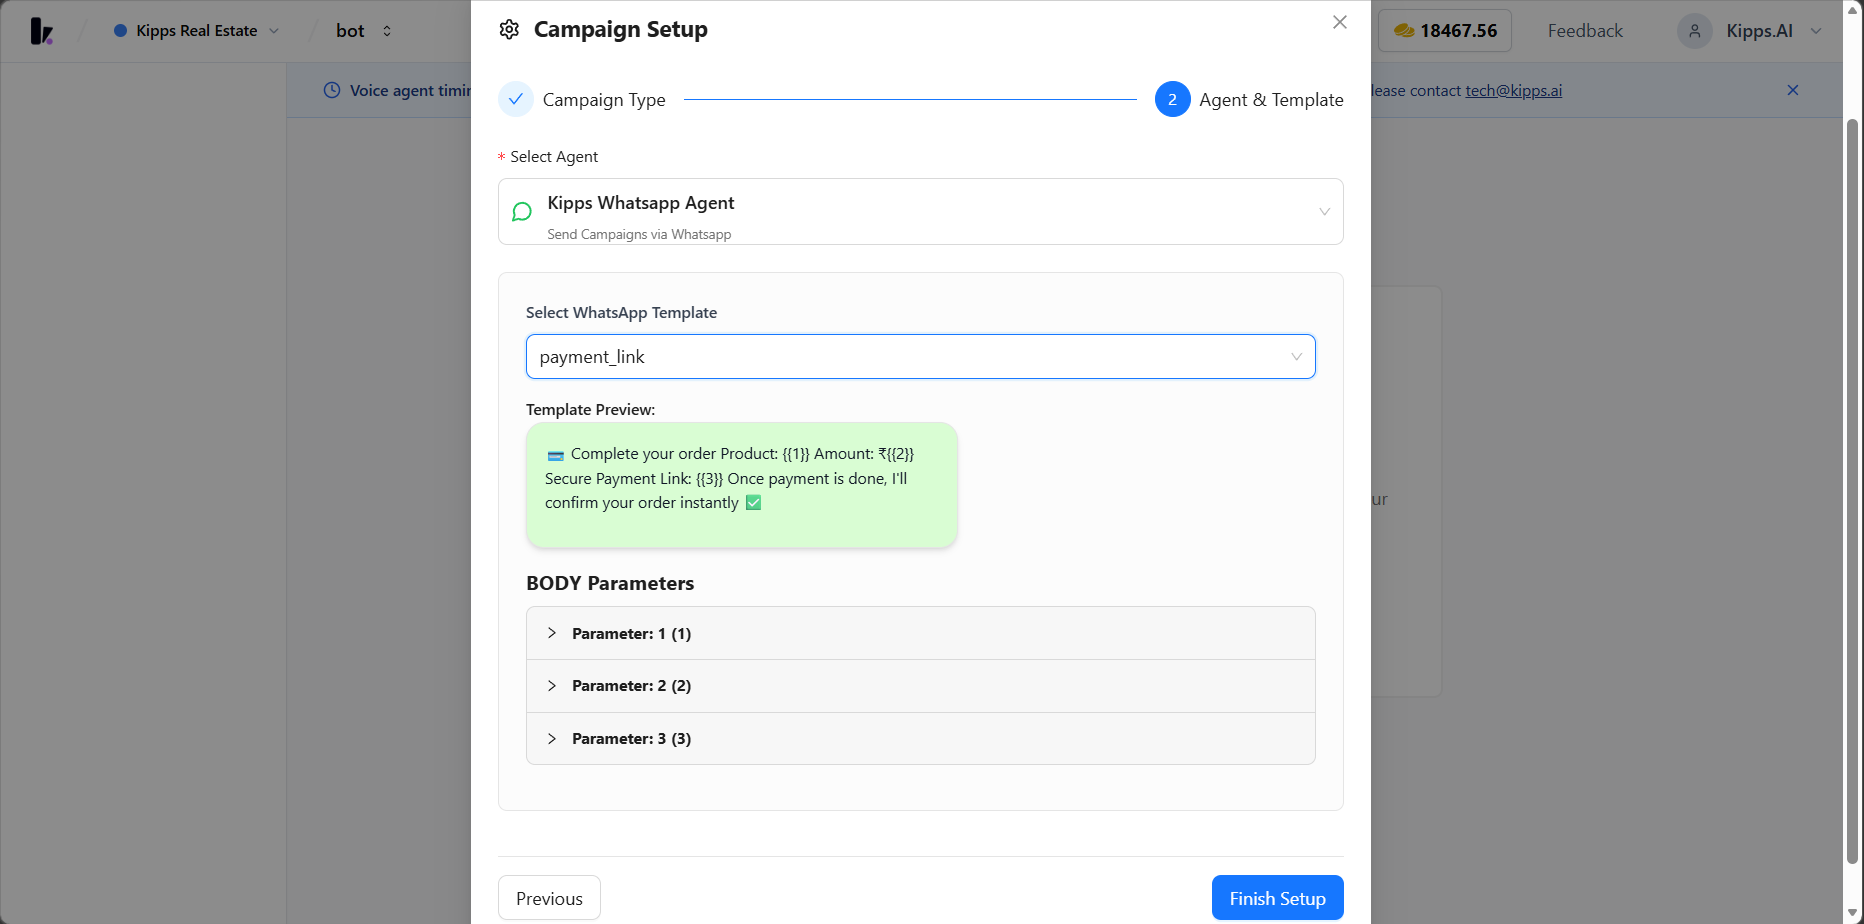Click the WhatsApp chat bubble icon
The image size is (1864, 924).
(522, 212)
